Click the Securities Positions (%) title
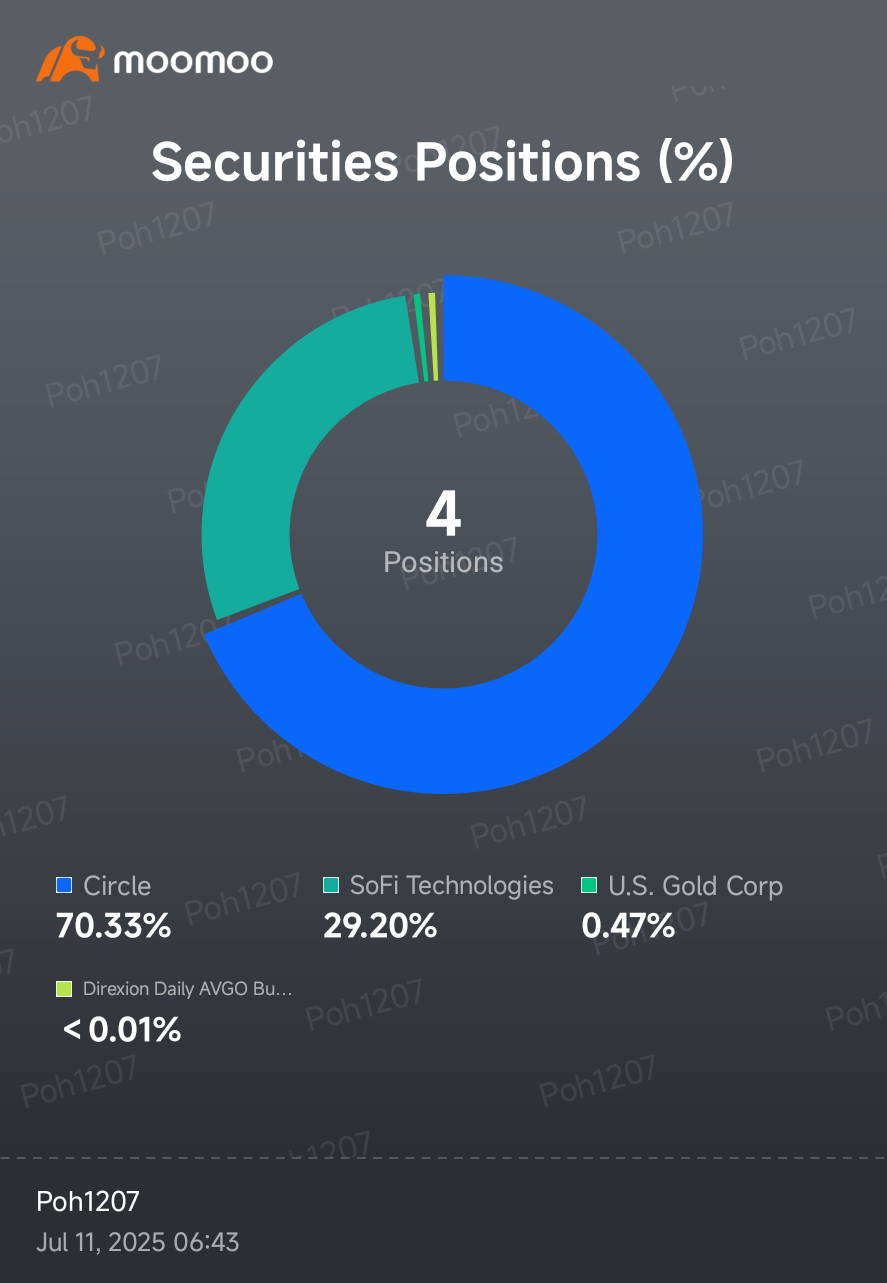Viewport: 887px width, 1283px height. [443, 161]
